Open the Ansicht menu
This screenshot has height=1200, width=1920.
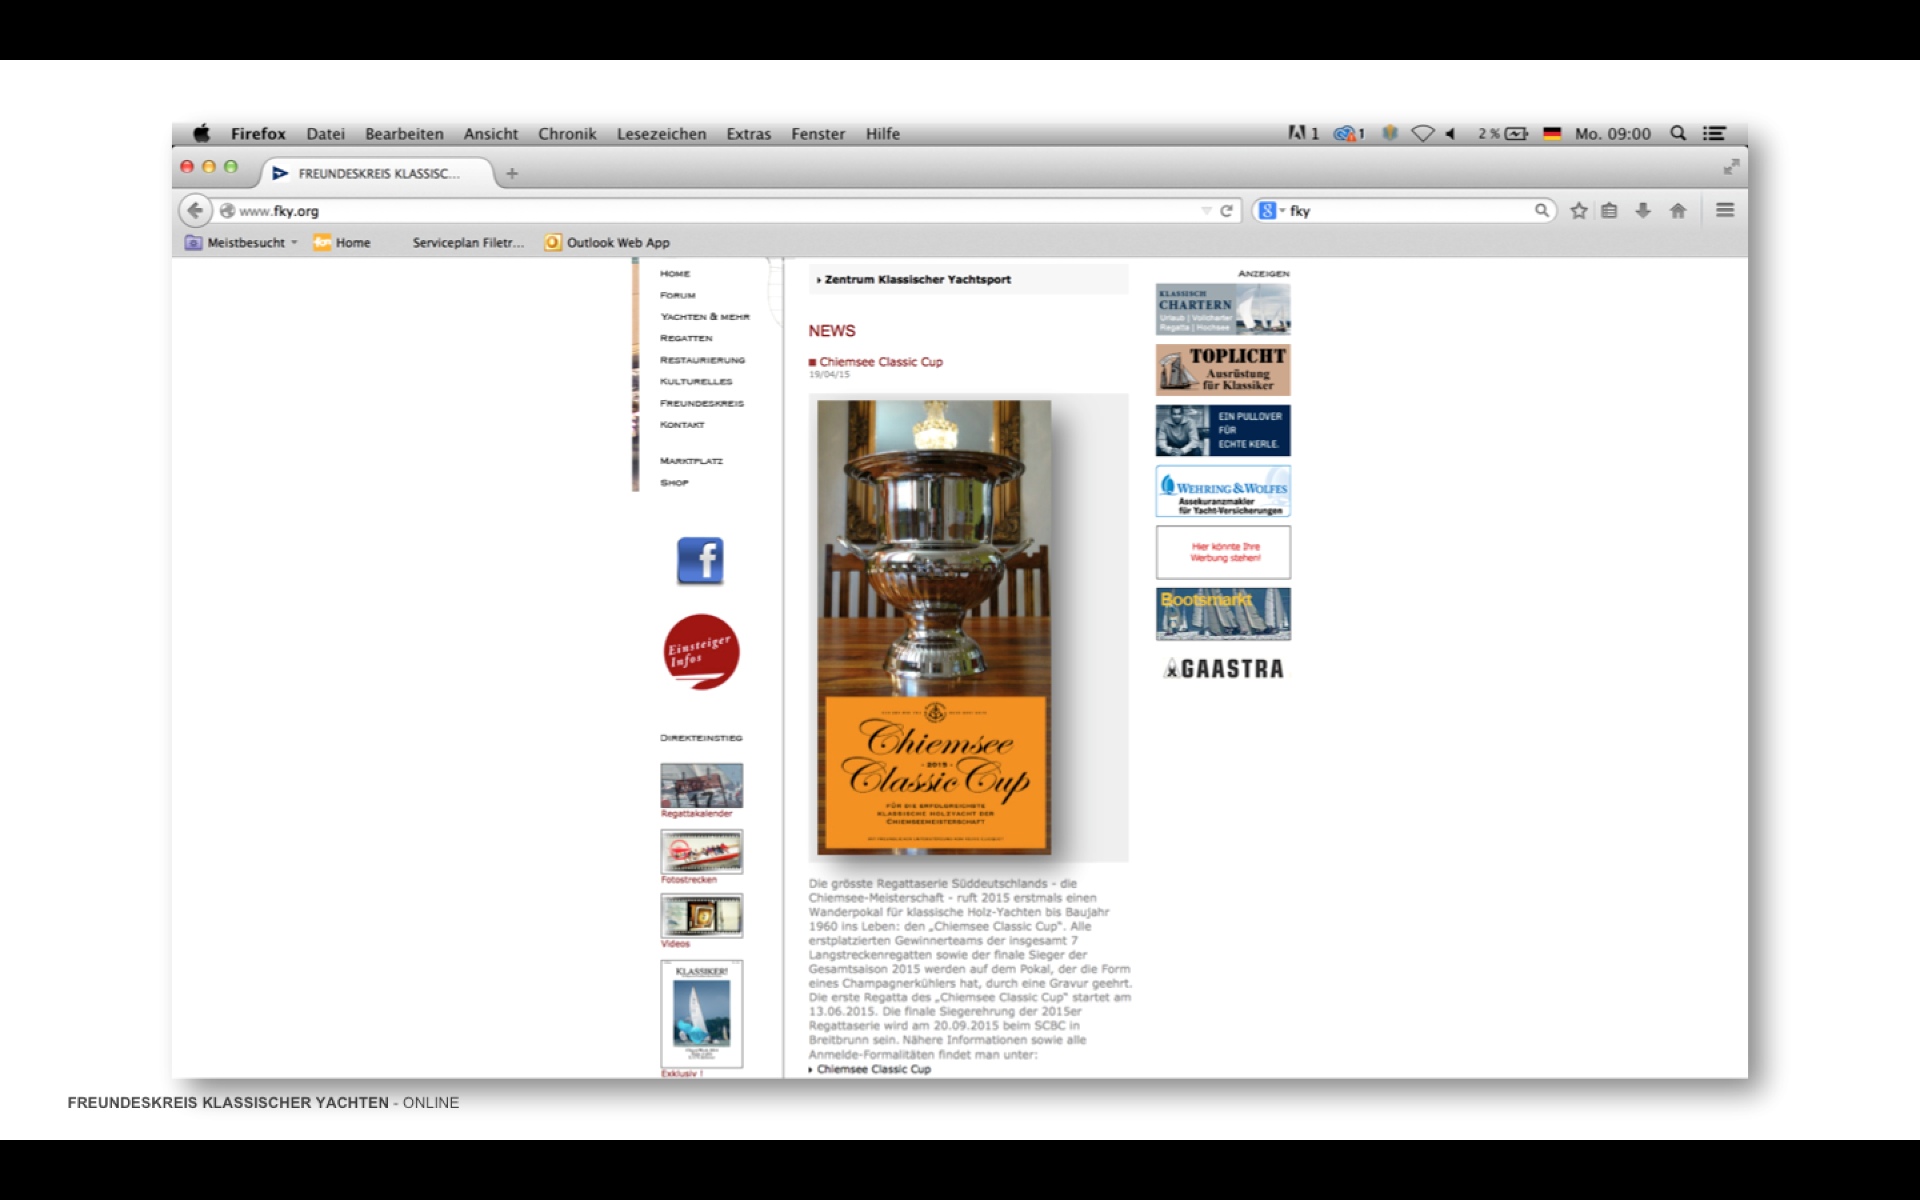point(490,134)
